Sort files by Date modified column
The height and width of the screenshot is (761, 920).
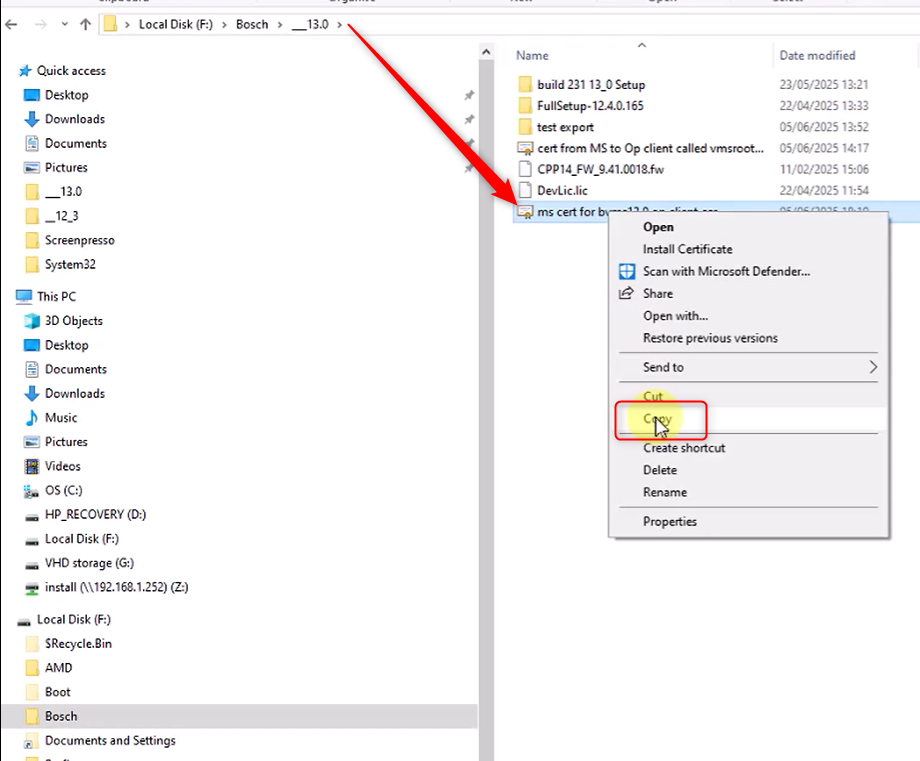click(817, 56)
